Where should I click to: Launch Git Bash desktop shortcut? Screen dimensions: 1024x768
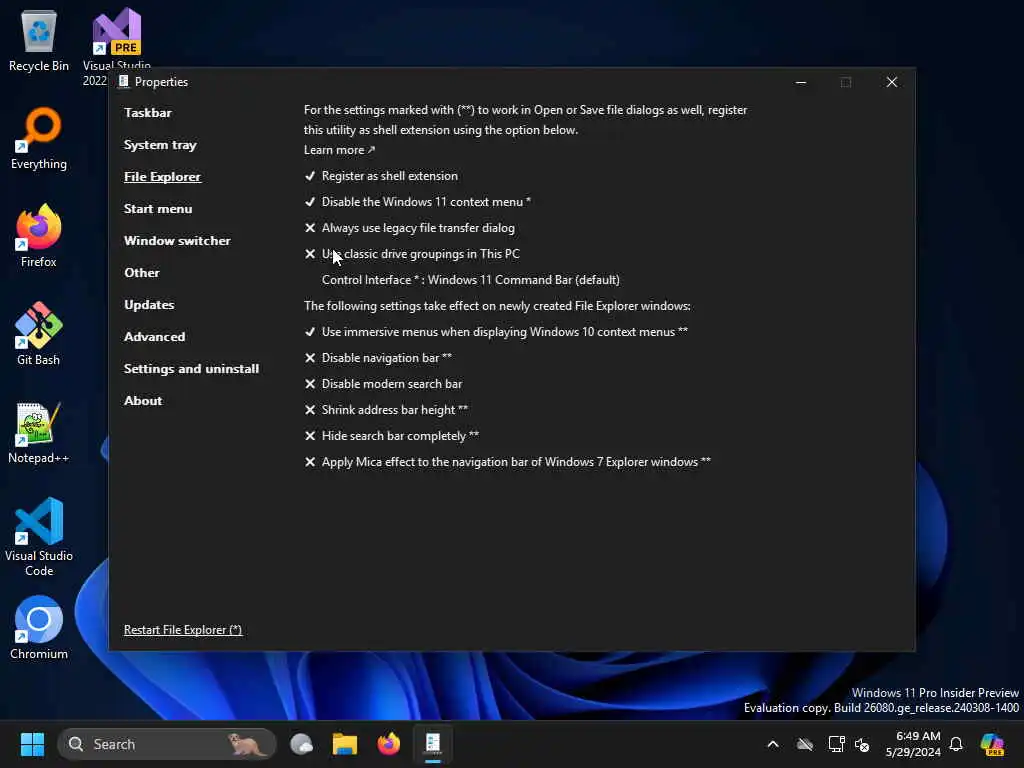pyautogui.click(x=39, y=334)
